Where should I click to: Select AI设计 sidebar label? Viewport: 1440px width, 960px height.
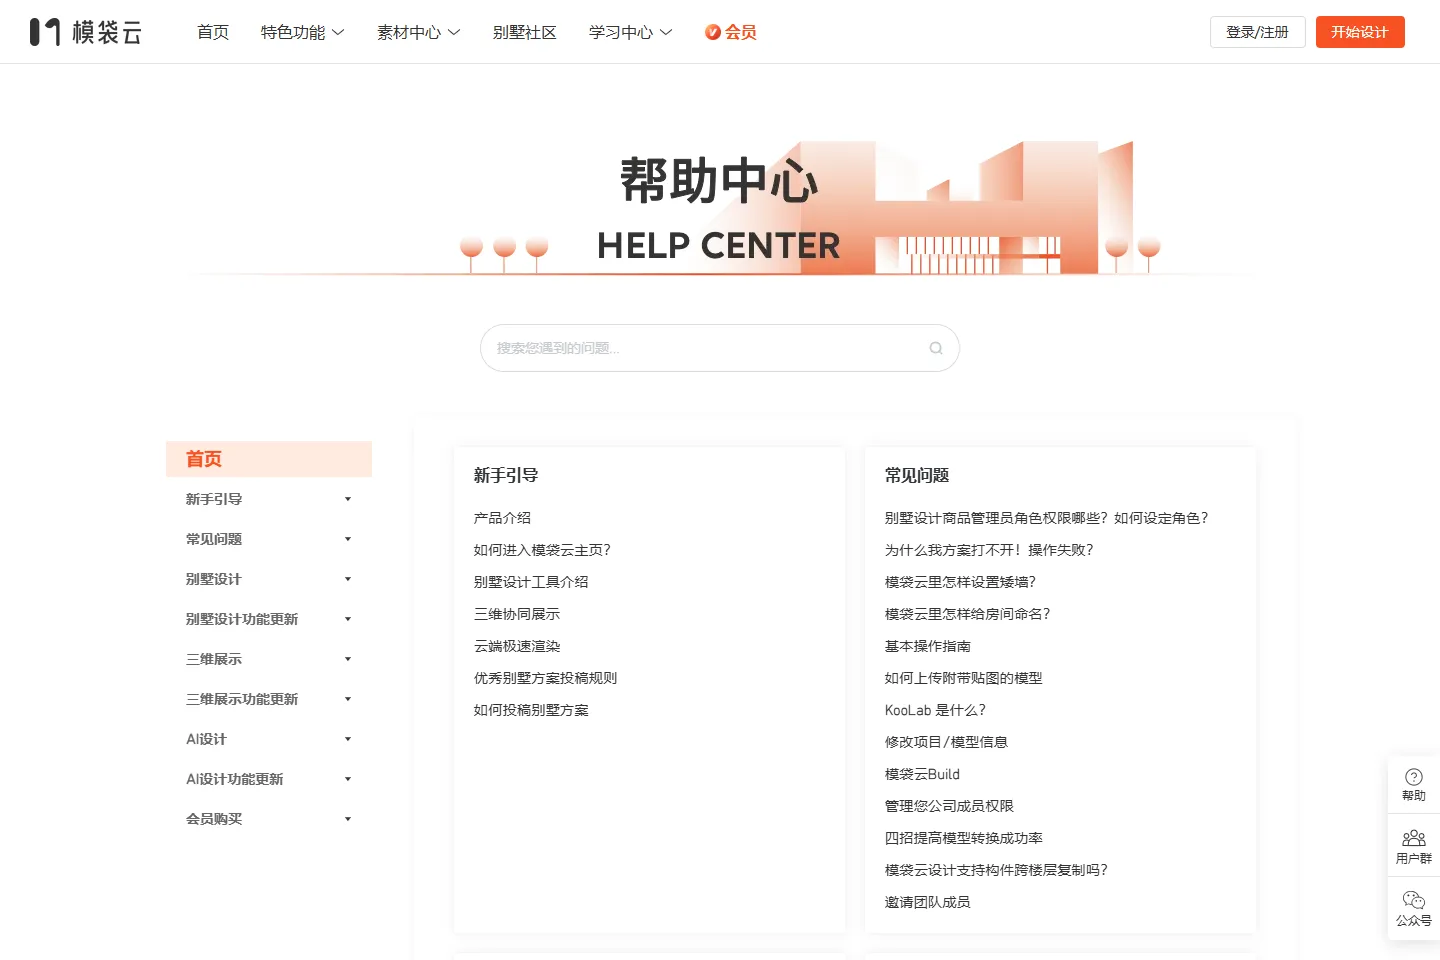(206, 739)
